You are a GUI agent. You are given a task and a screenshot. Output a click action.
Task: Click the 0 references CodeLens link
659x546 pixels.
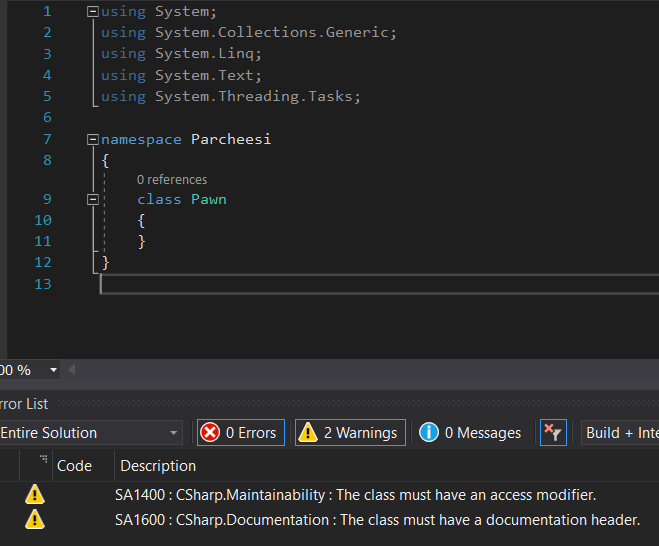tap(172, 179)
